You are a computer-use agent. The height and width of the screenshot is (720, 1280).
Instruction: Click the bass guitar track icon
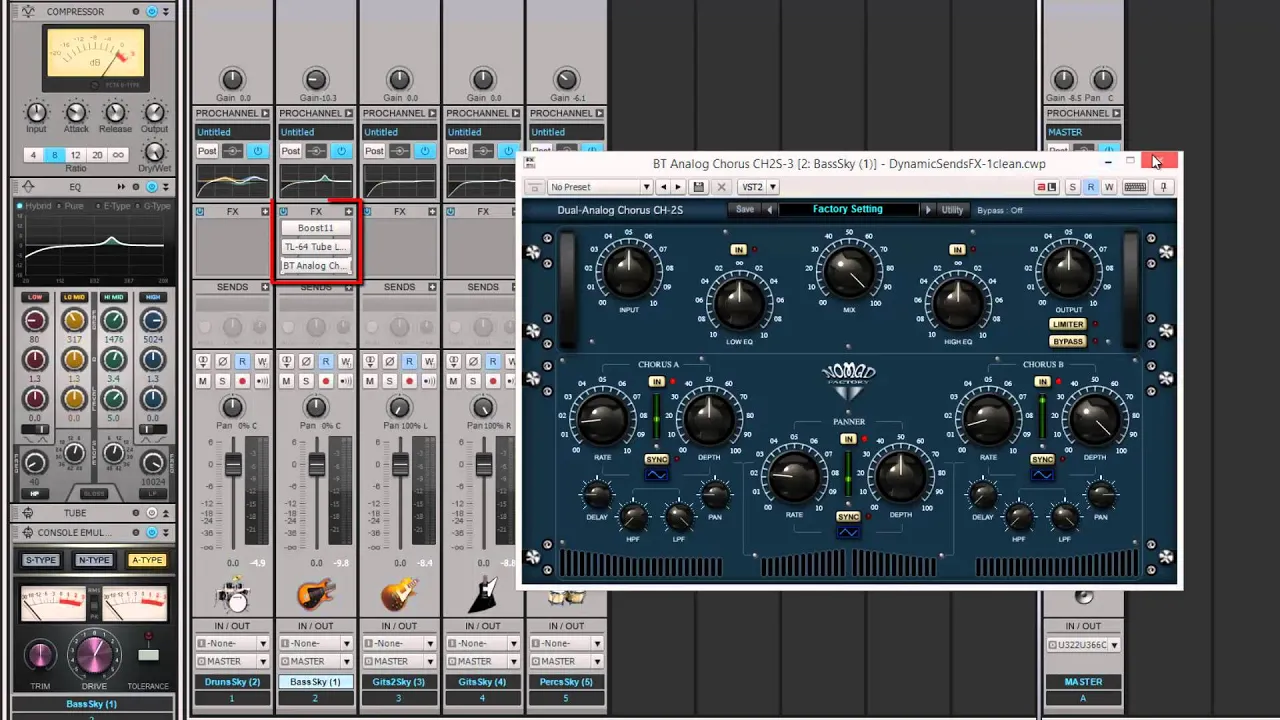click(316, 595)
